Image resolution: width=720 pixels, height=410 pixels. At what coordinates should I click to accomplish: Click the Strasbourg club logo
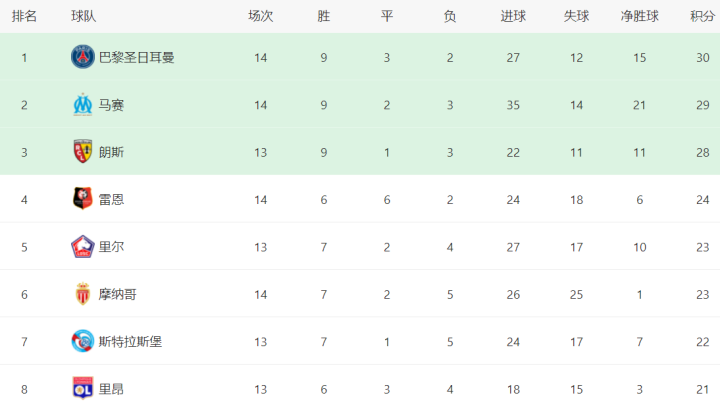(82, 341)
